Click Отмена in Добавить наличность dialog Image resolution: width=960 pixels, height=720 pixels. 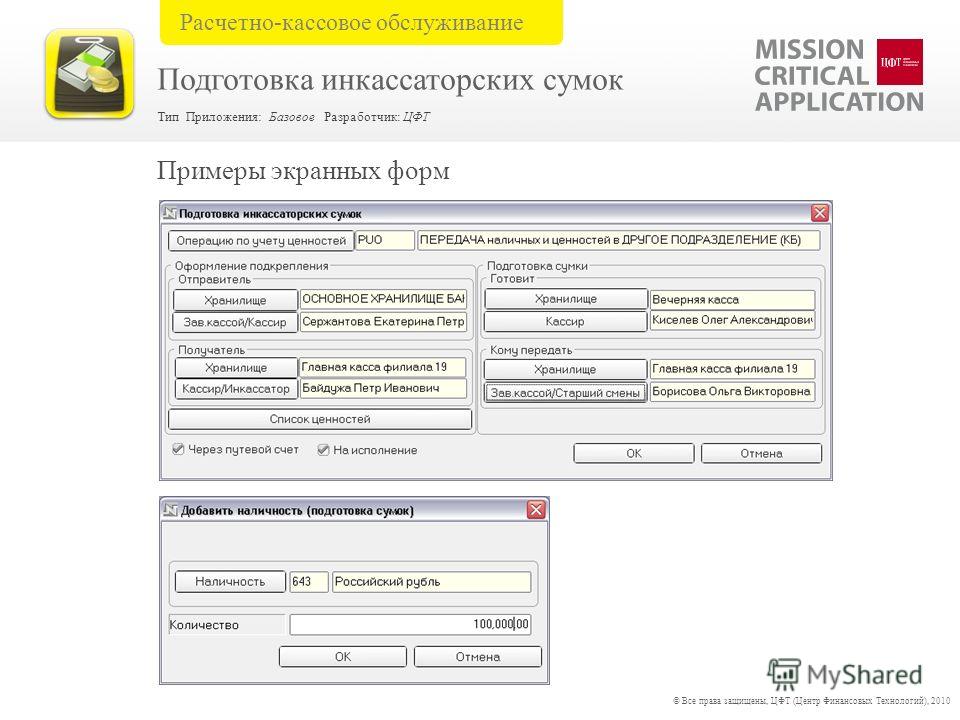click(478, 656)
